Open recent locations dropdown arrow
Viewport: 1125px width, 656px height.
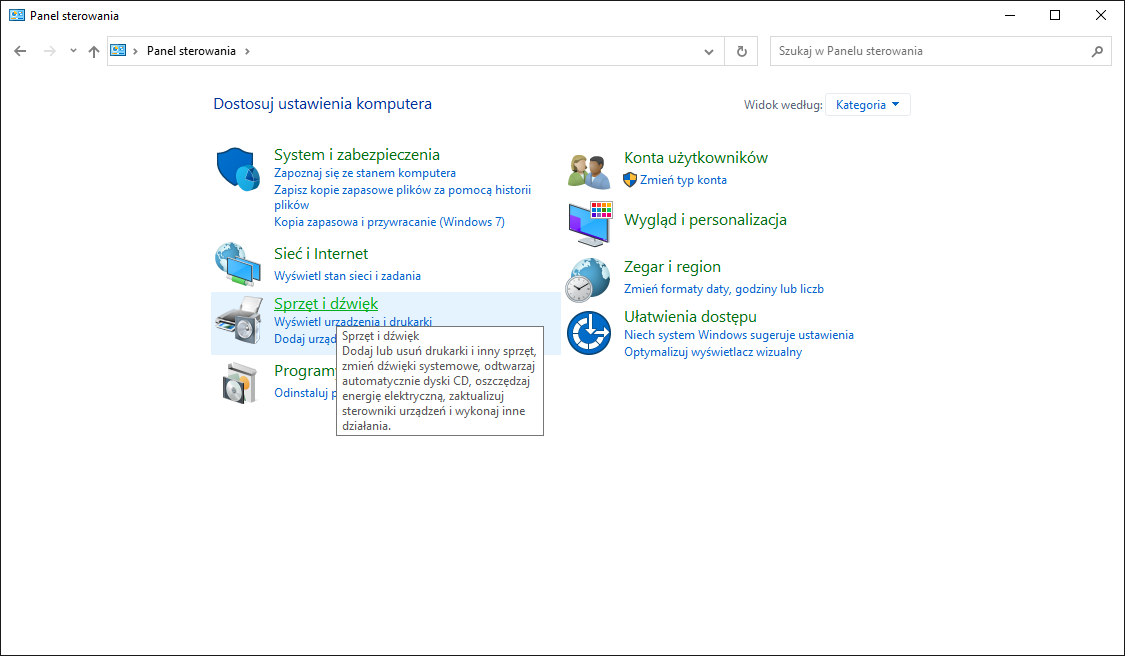click(73, 51)
